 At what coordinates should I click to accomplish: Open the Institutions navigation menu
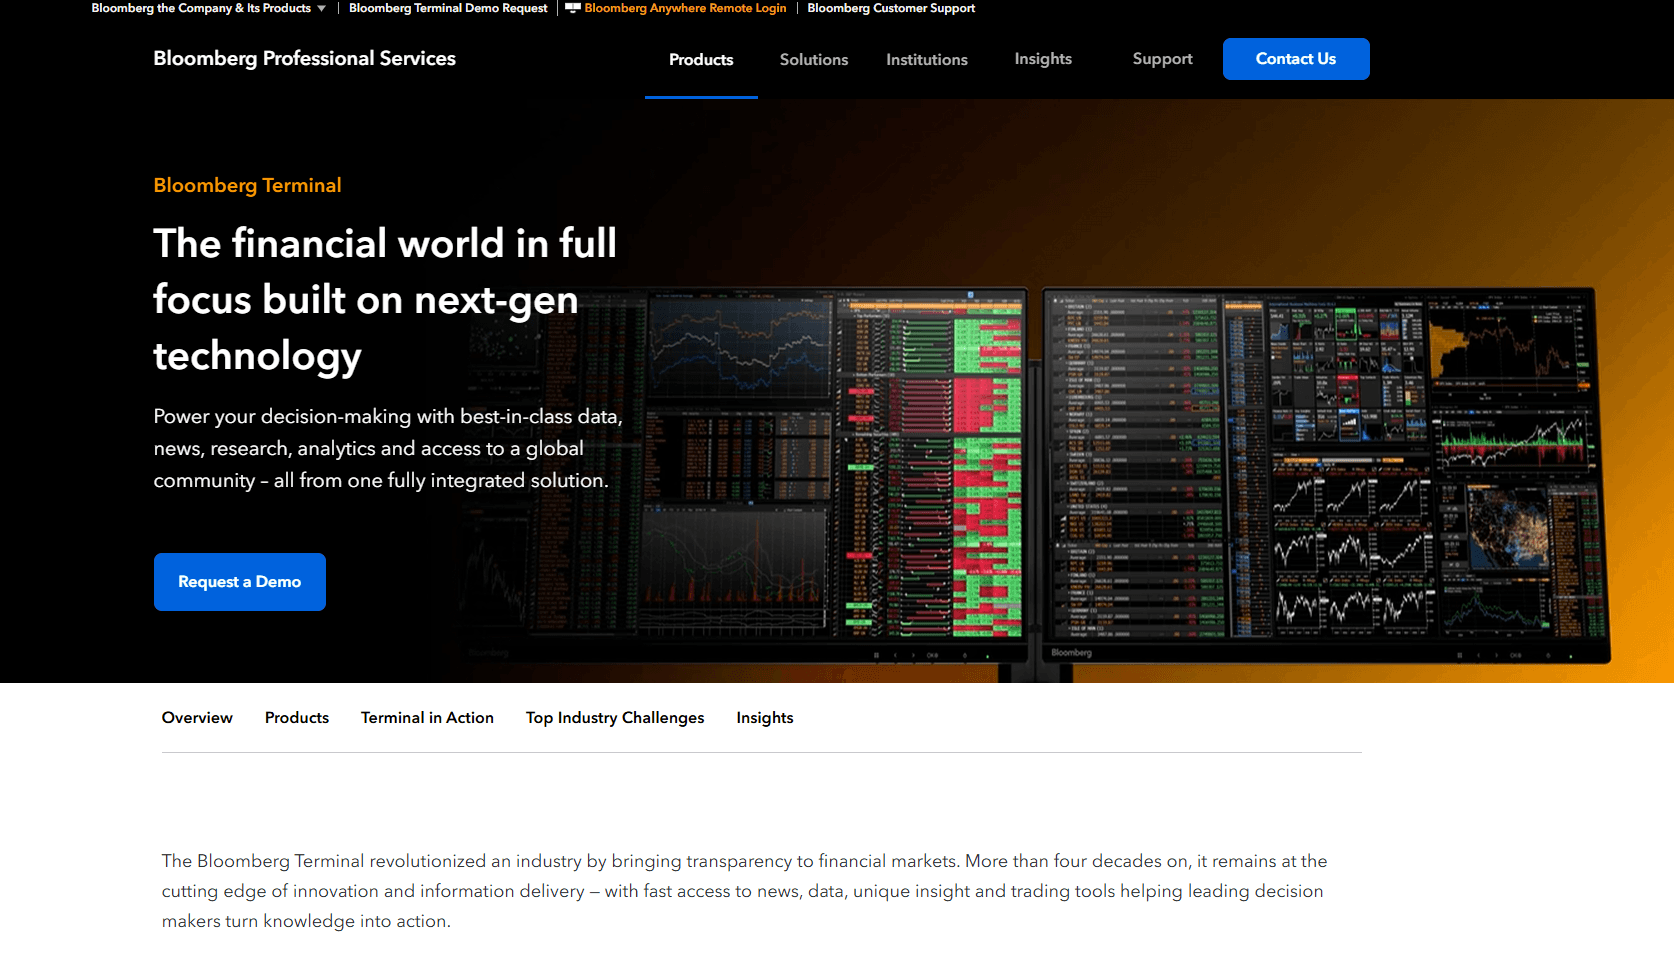(x=927, y=60)
